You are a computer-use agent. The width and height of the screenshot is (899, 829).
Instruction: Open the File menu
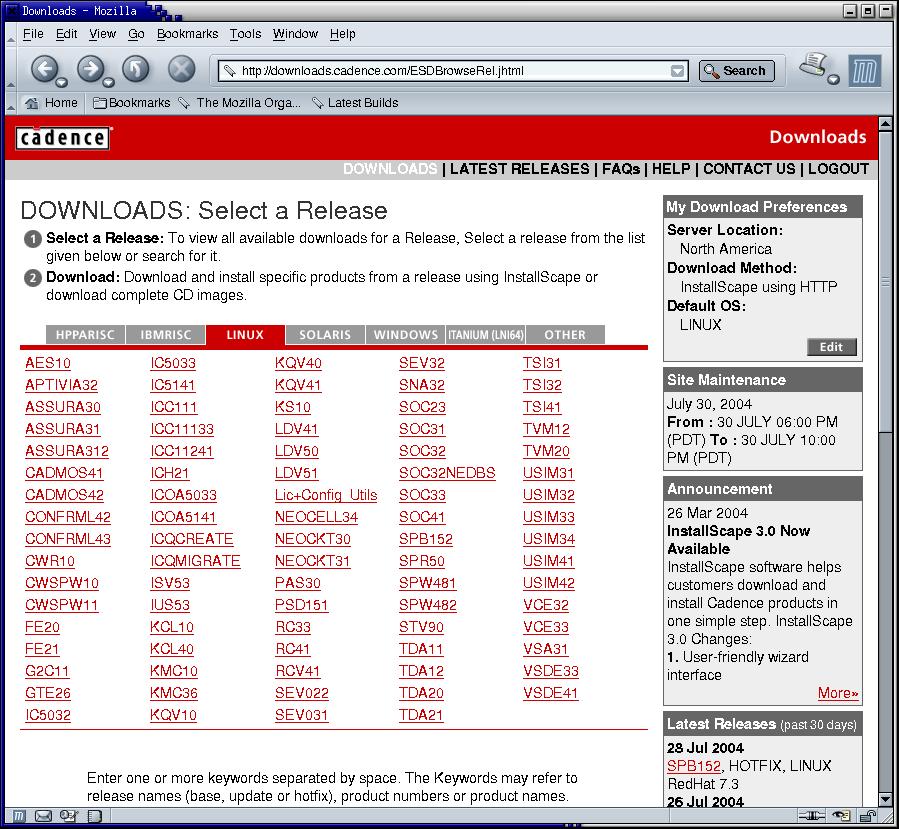[x=33, y=34]
